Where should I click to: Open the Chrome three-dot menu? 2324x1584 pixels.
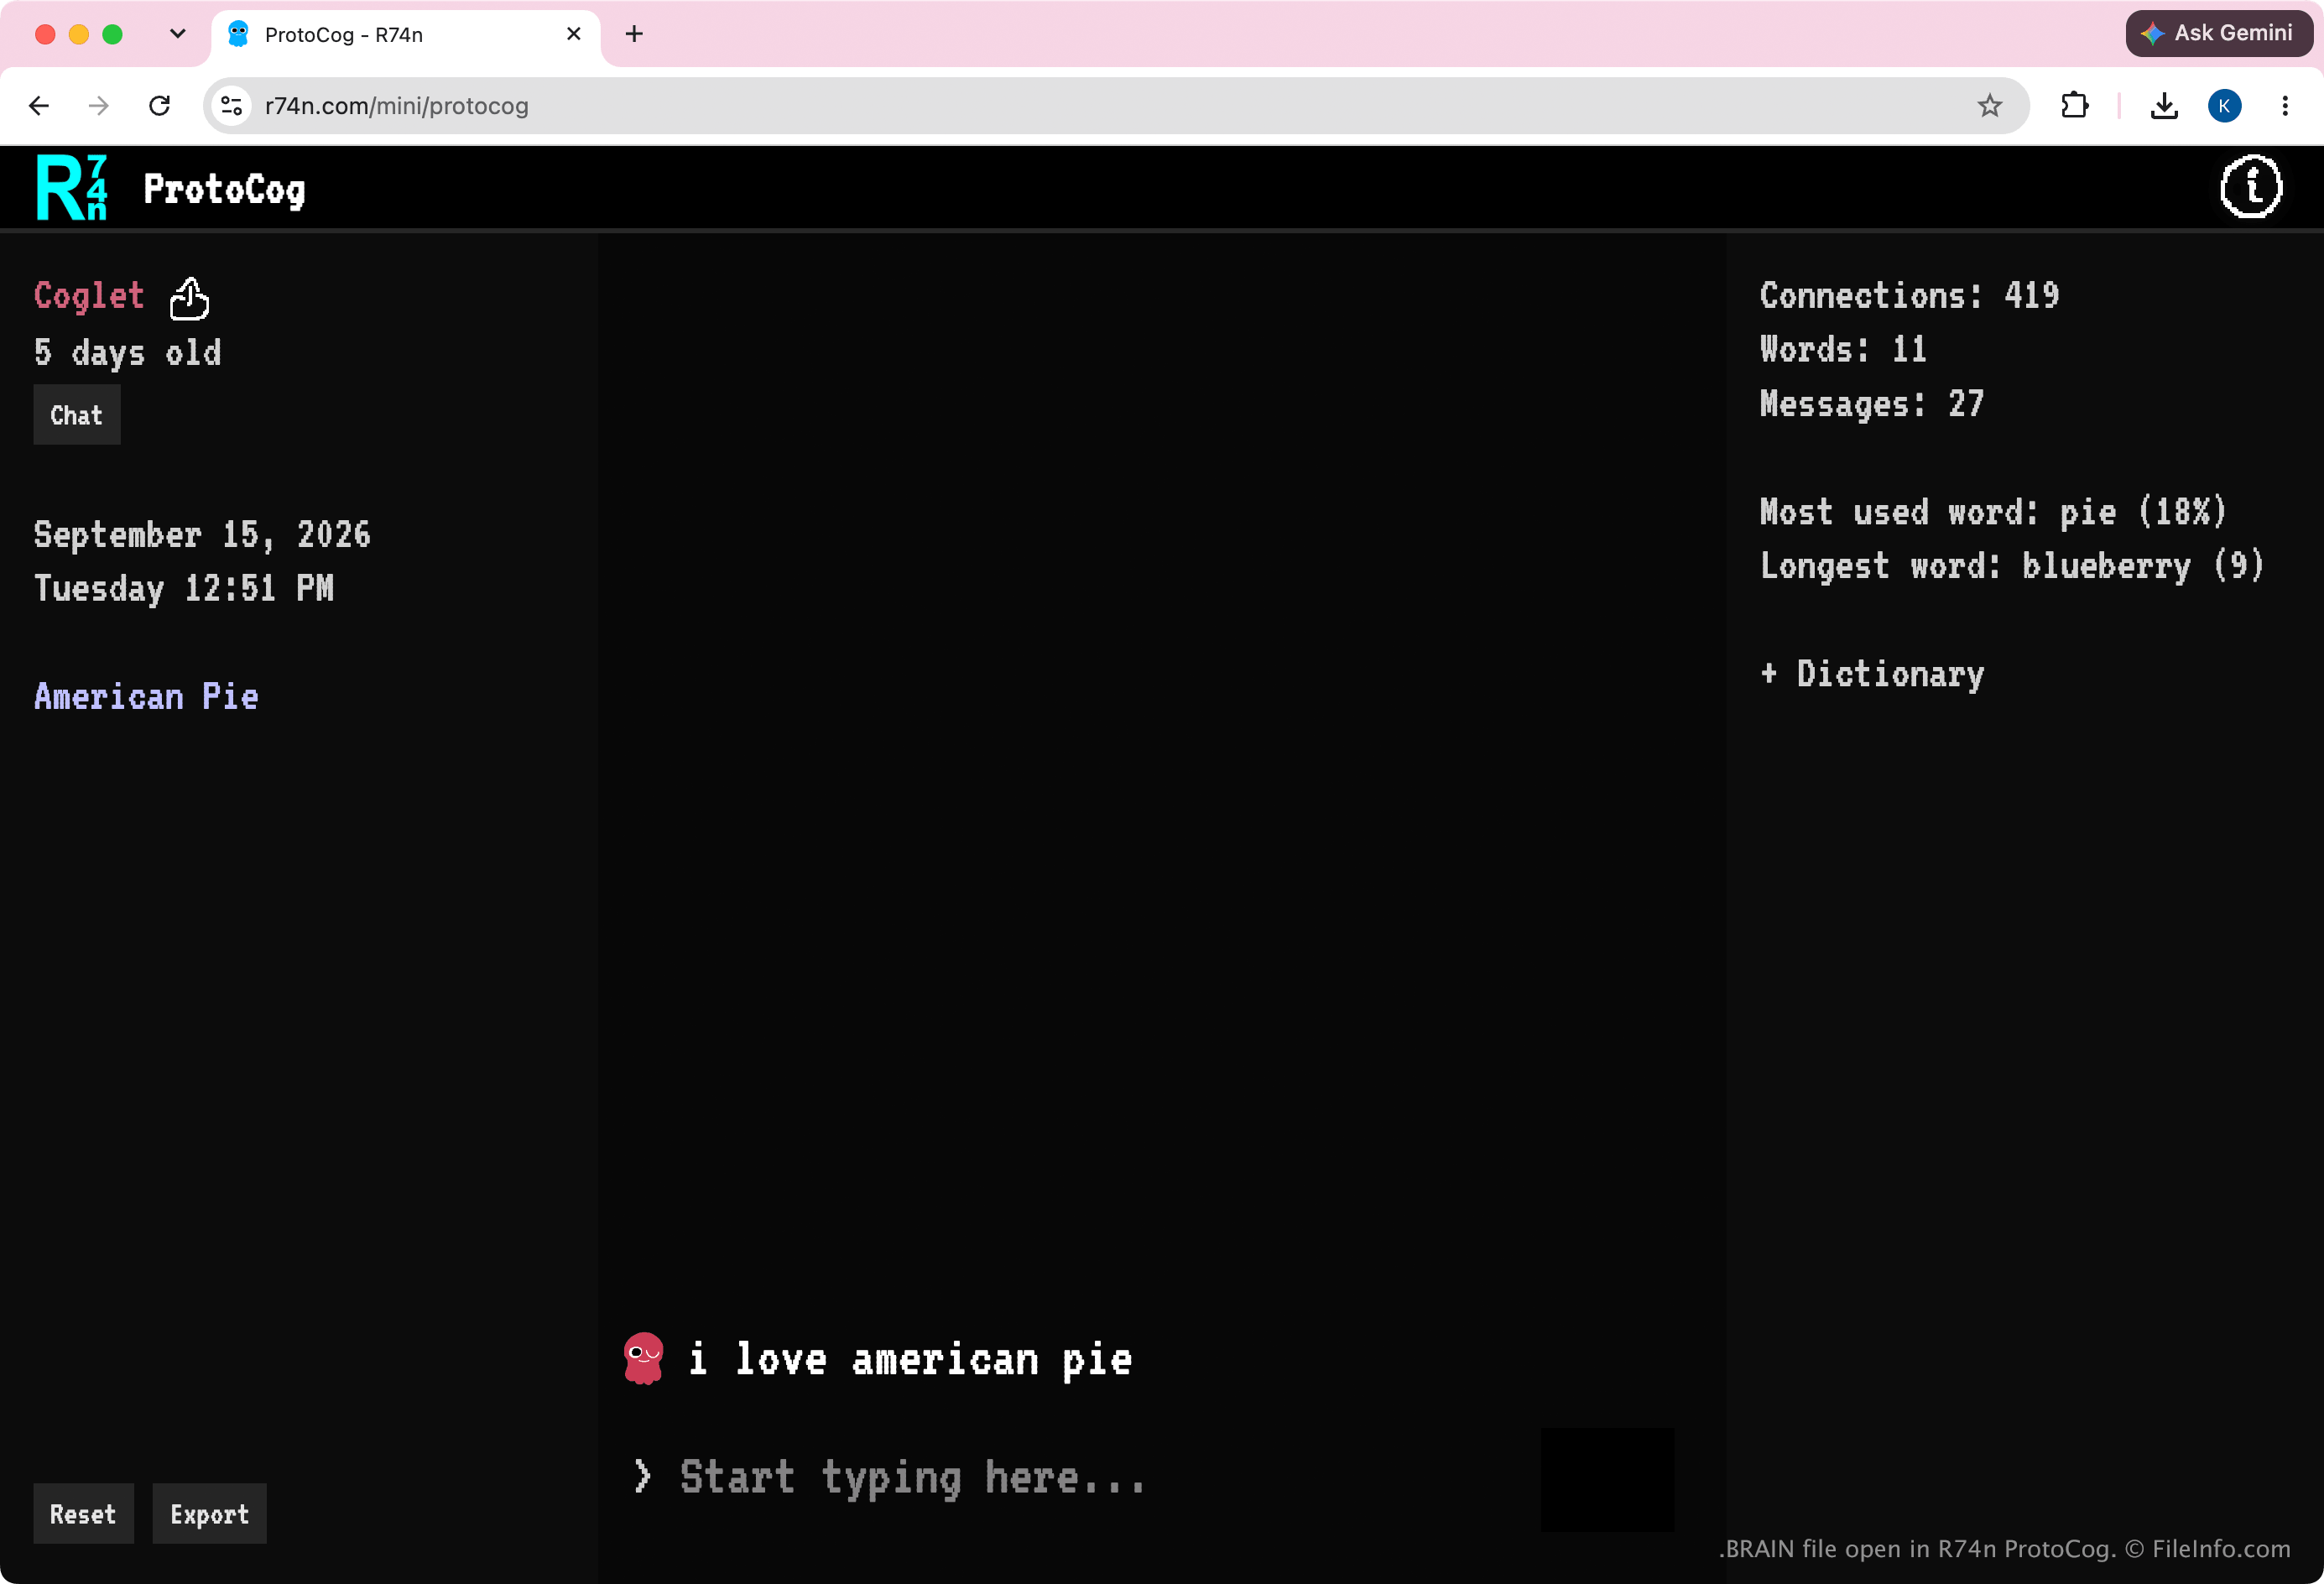pos(2285,106)
